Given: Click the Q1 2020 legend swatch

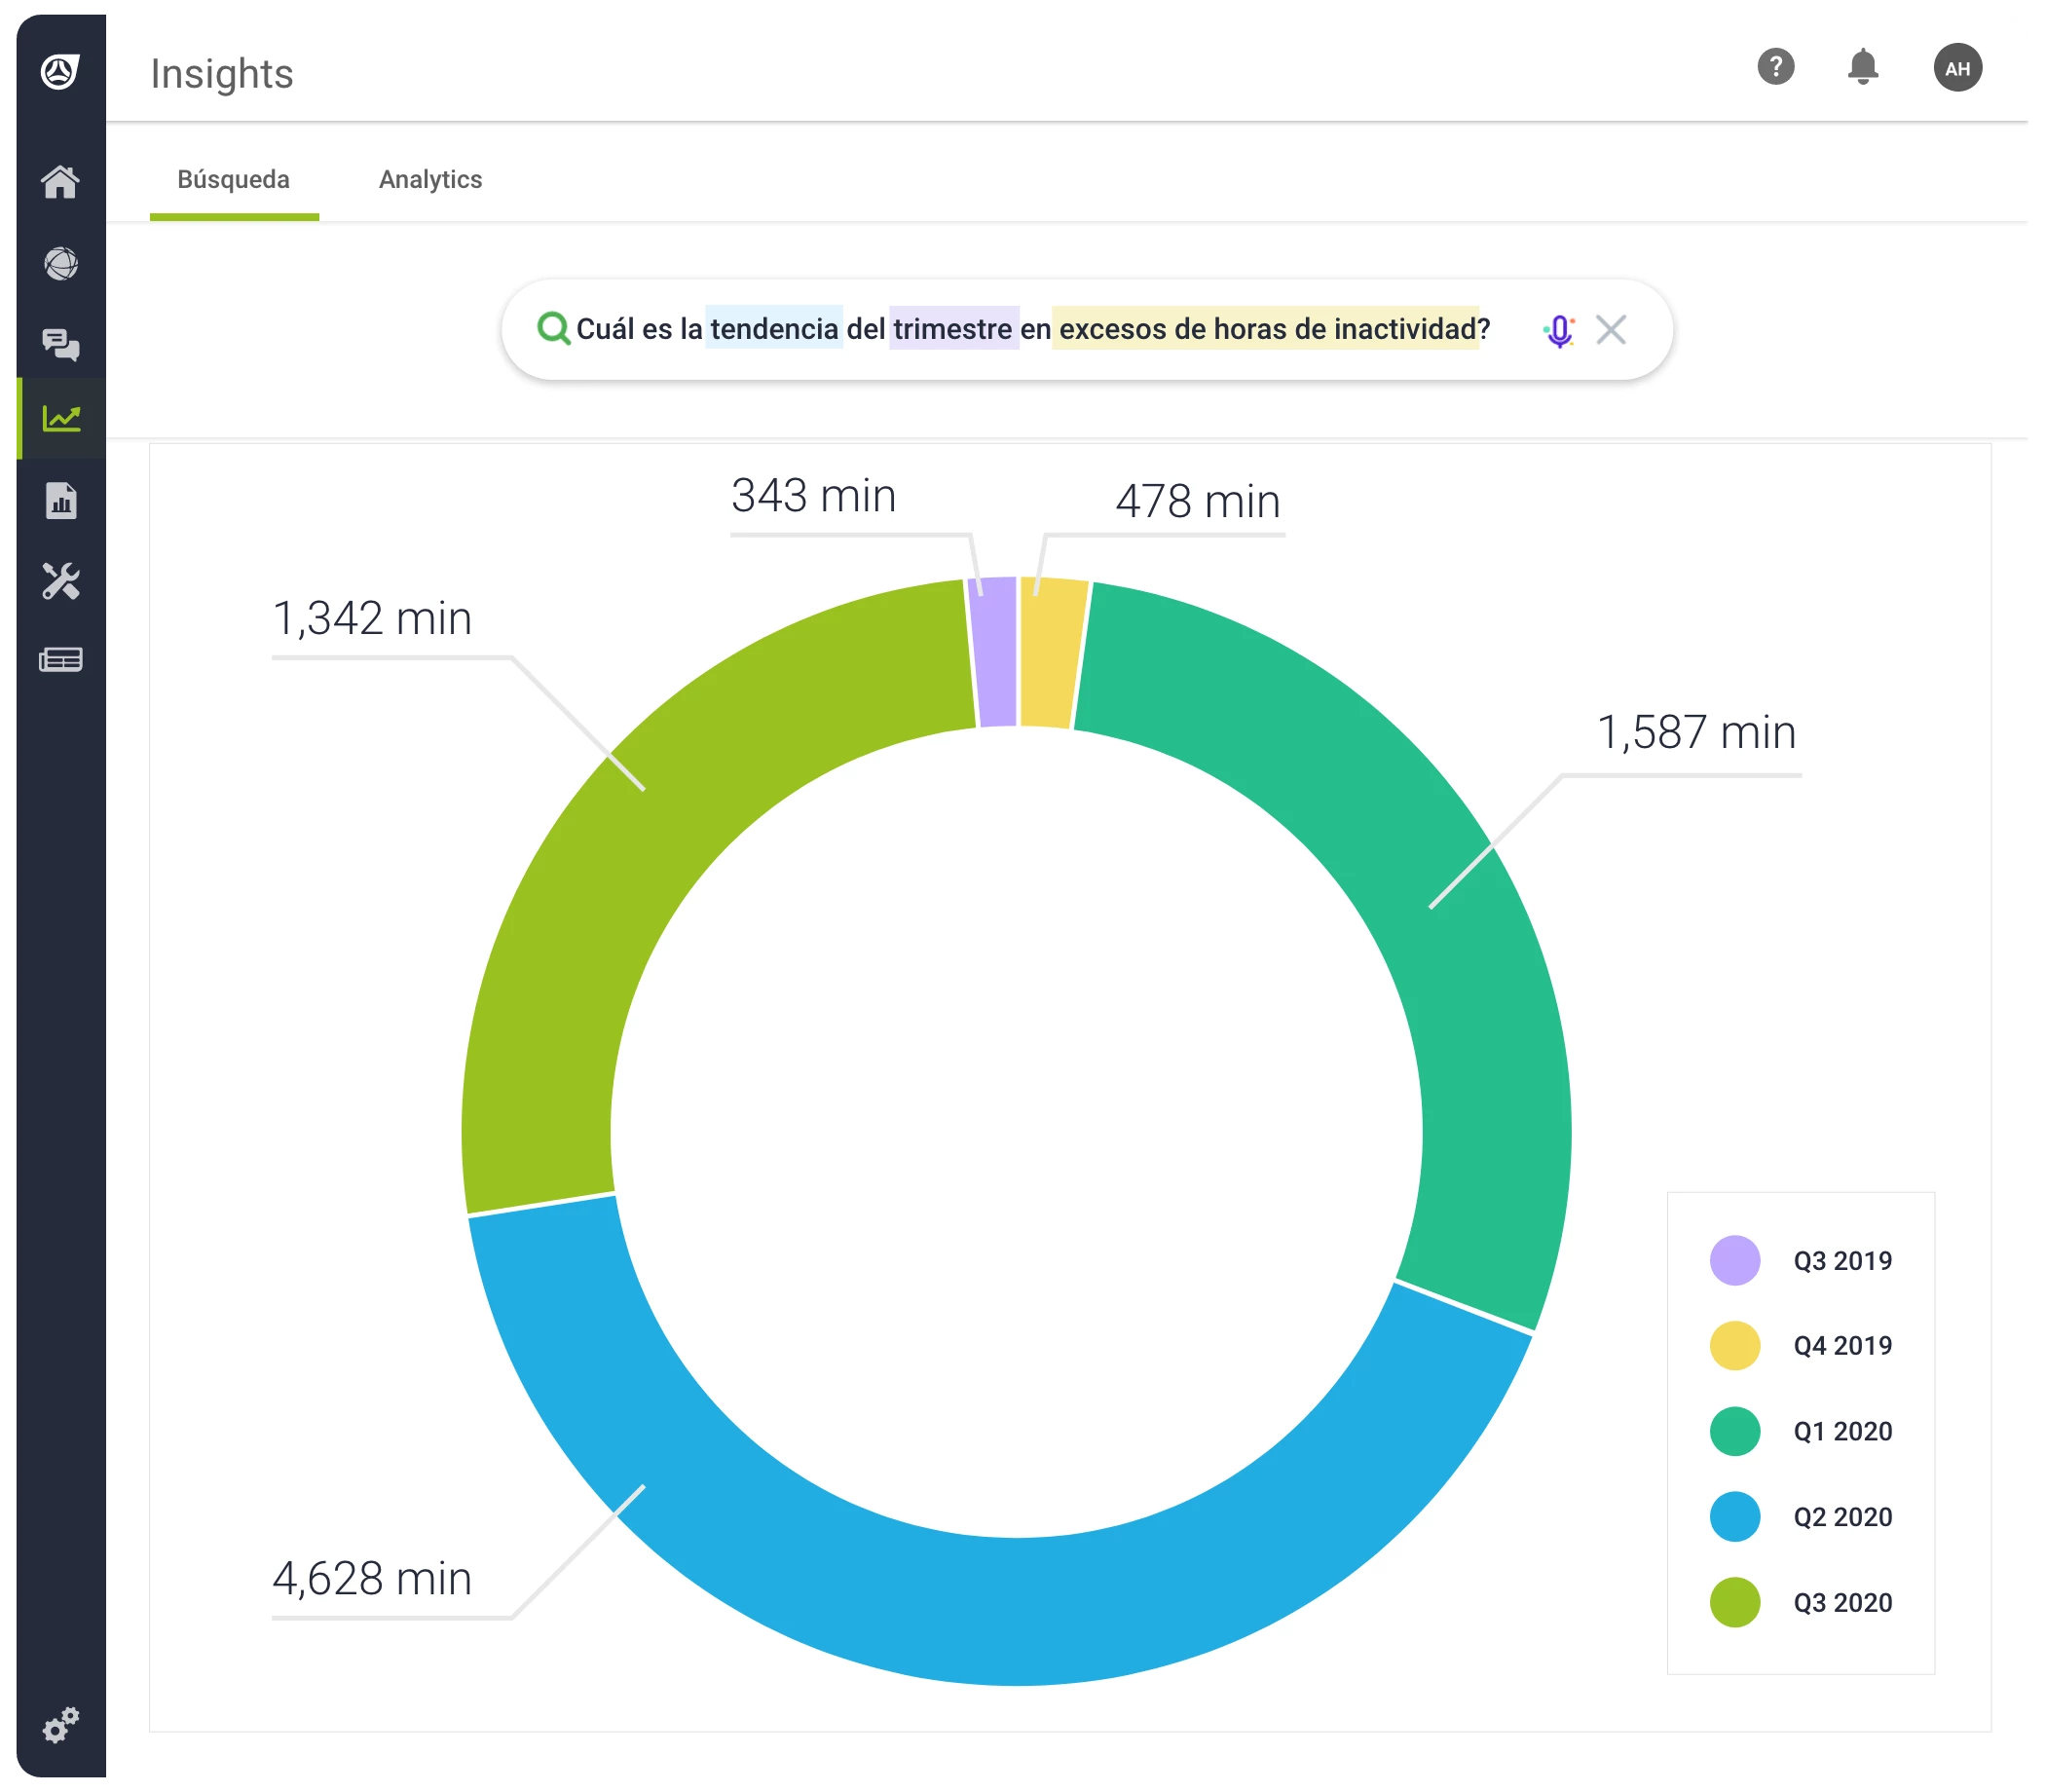Looking at the screenshot, I should point(1734,1431).
